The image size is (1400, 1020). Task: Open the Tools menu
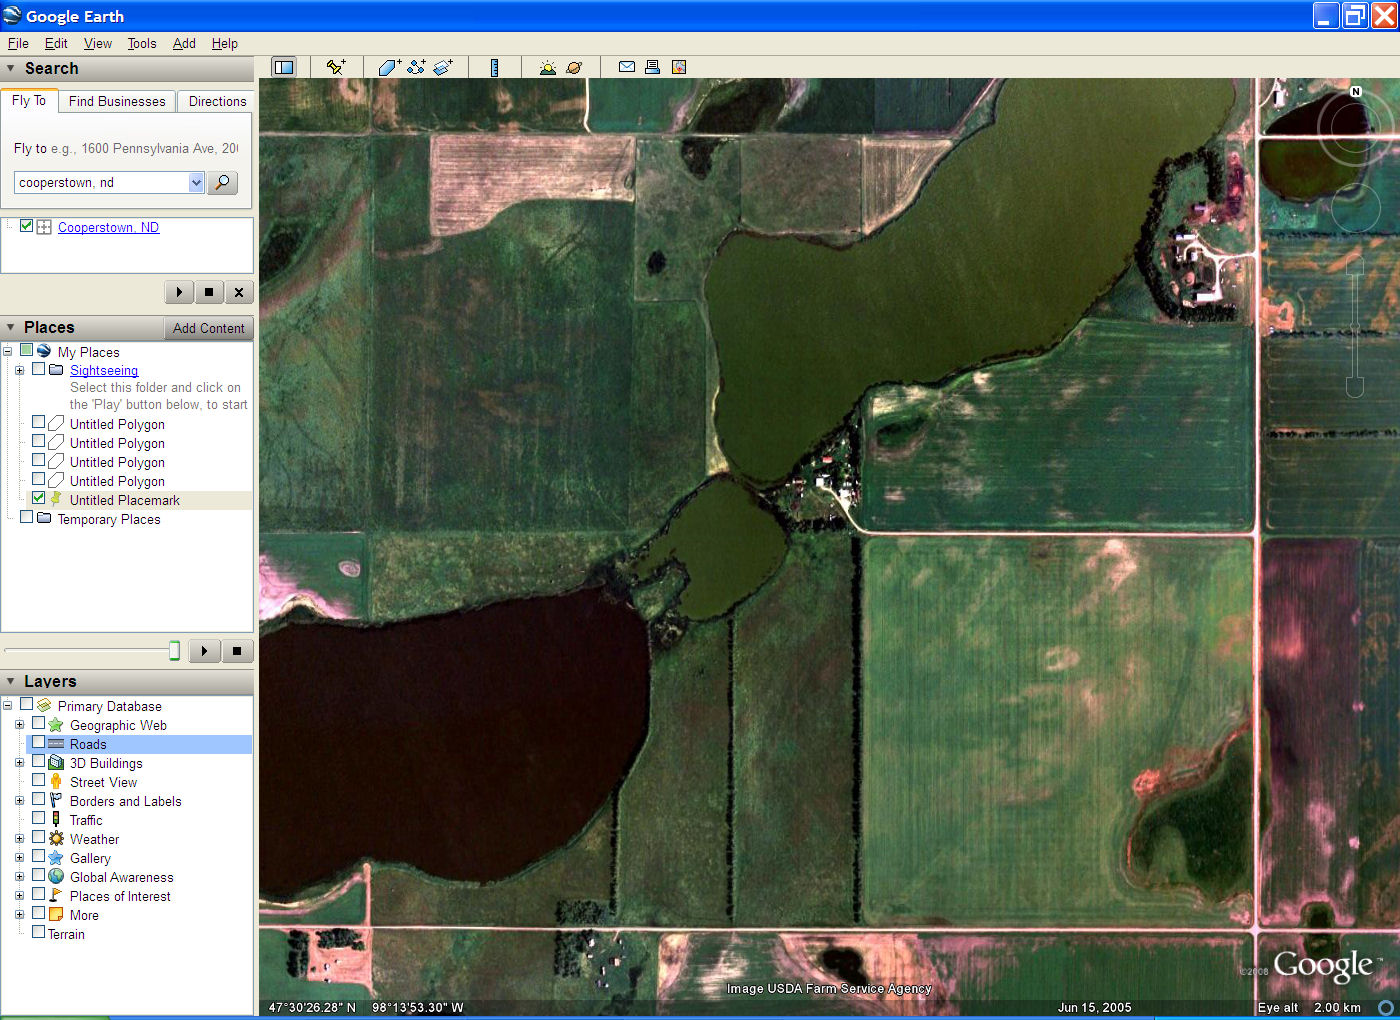pos(142,43)
